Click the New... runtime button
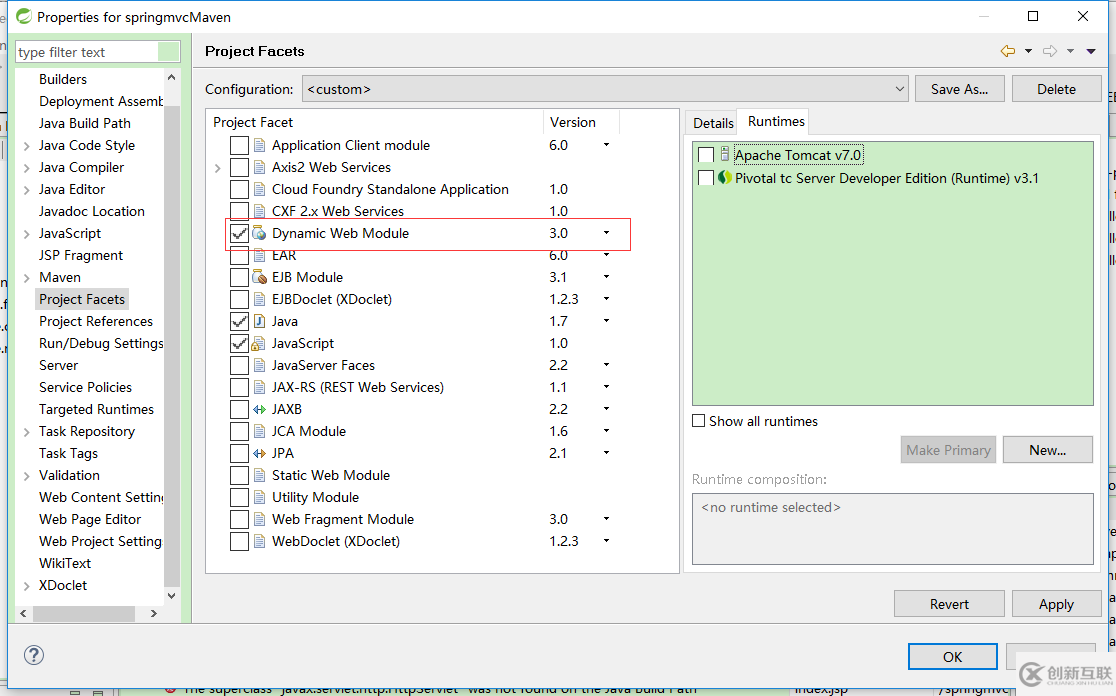The image size is (1116, 696). click(1048, 450)
